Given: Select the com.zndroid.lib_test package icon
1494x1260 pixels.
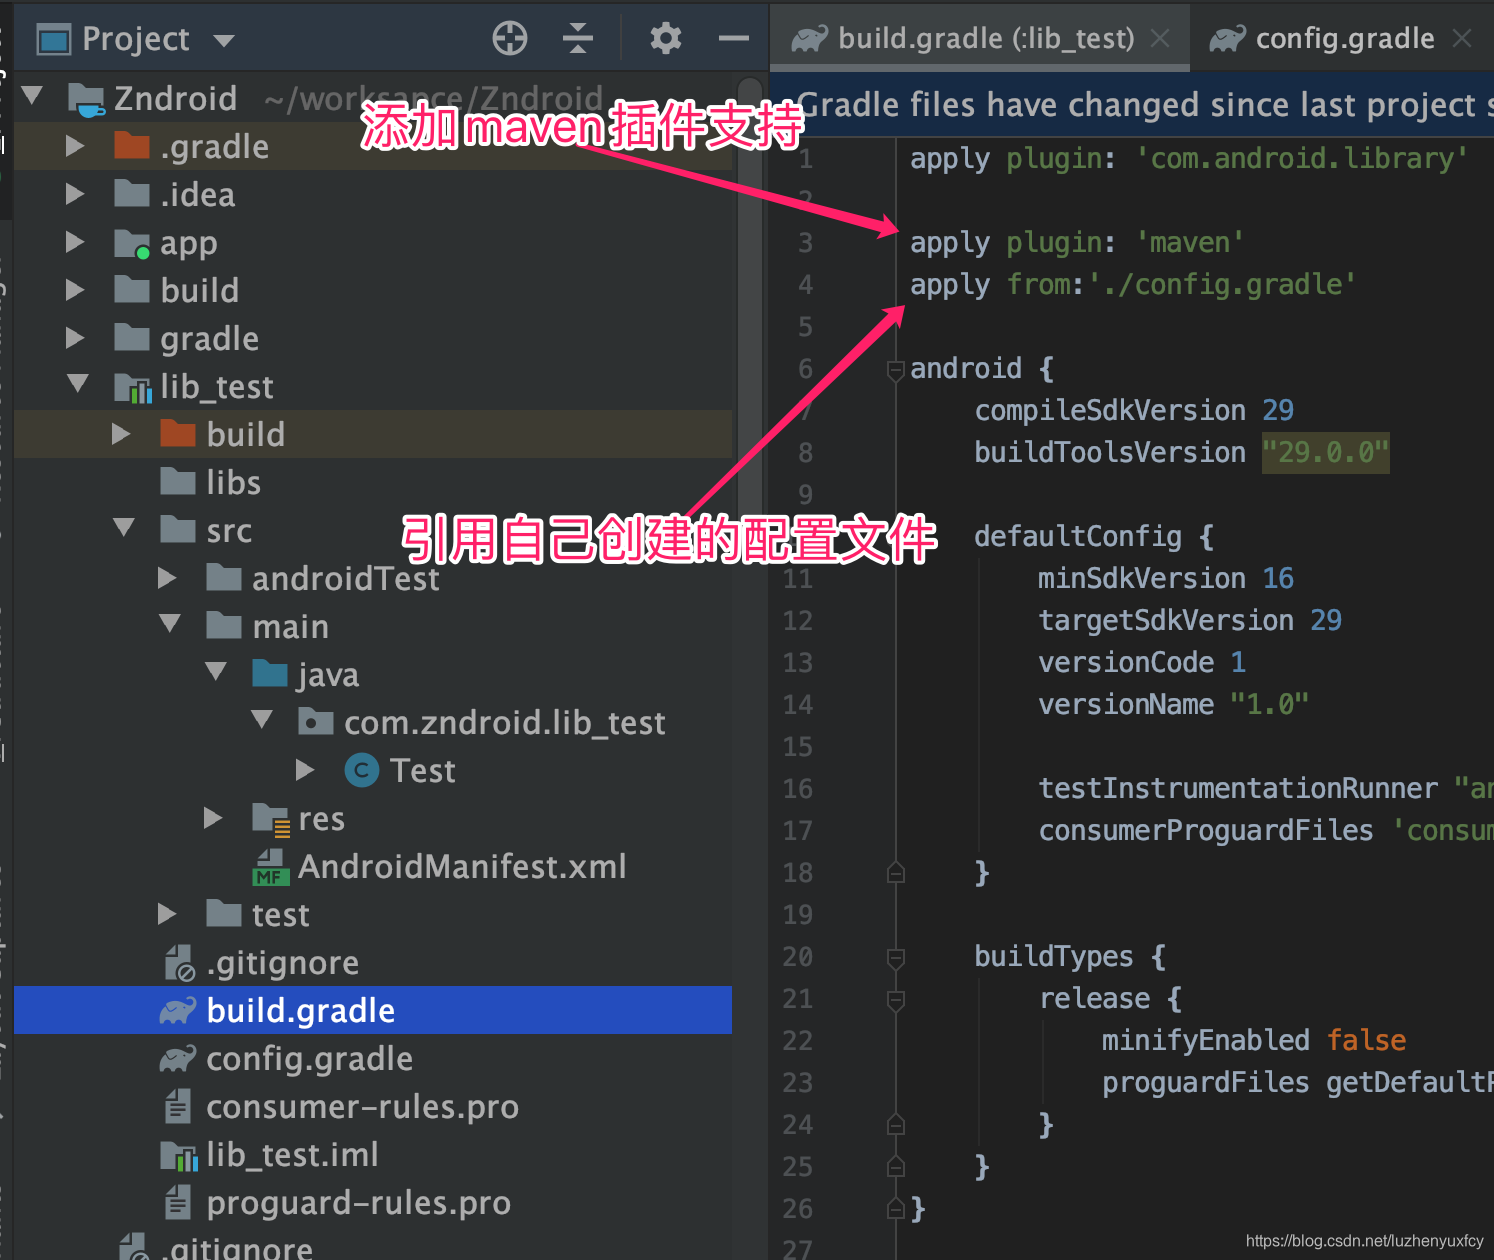Looking at the screenshot, I should pos(316,721).
